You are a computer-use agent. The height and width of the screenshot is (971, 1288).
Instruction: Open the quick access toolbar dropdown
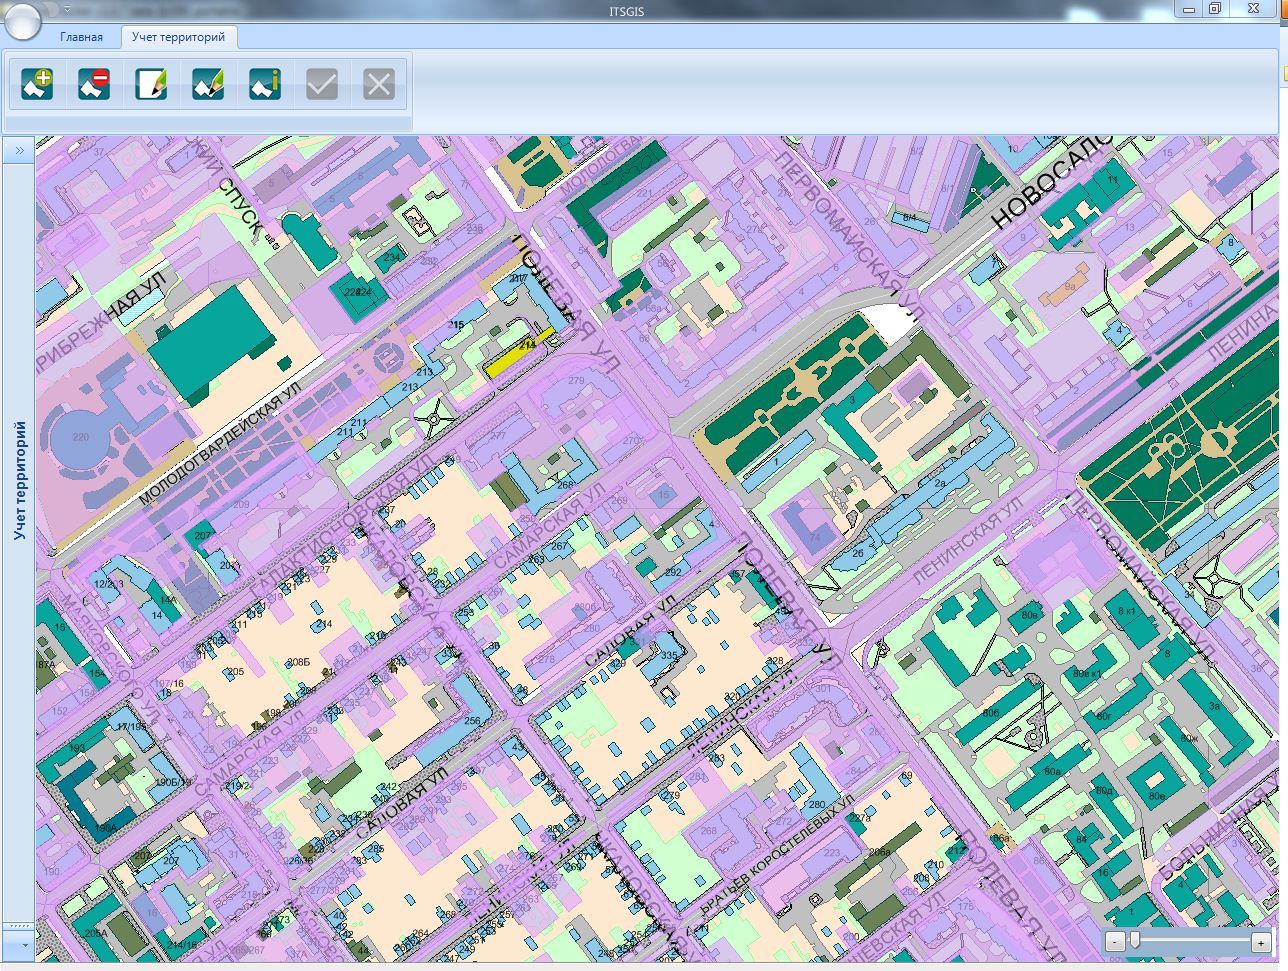pyautogui.click(x=66, y=9)
